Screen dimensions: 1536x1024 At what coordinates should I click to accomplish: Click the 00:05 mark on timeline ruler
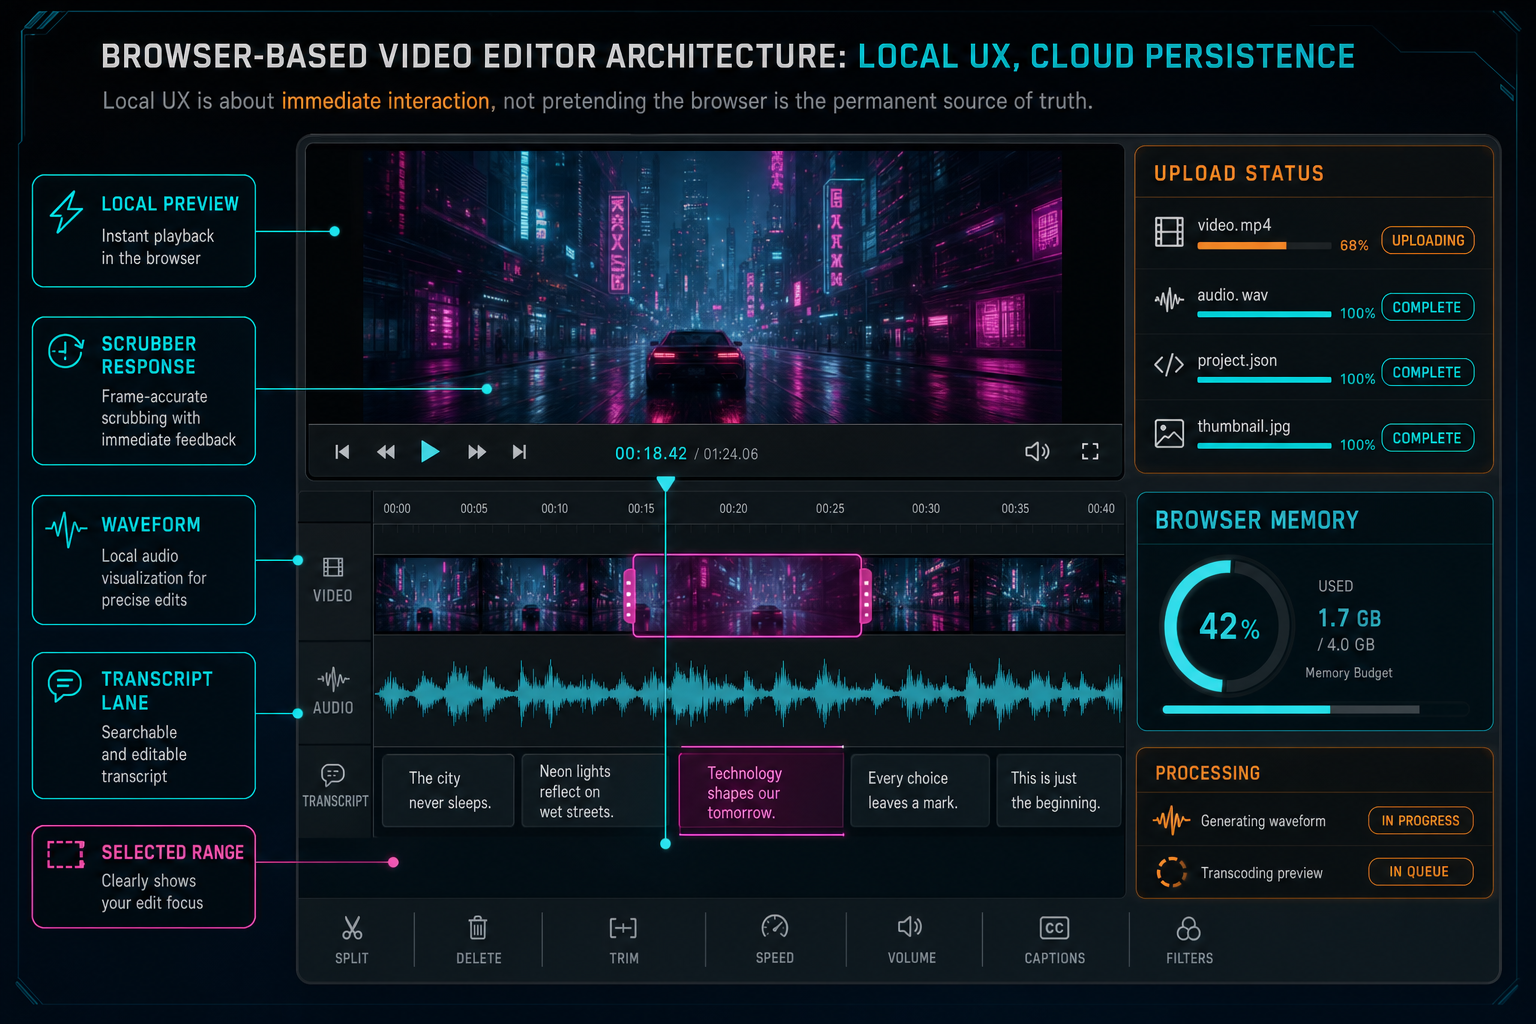[474, 509]
